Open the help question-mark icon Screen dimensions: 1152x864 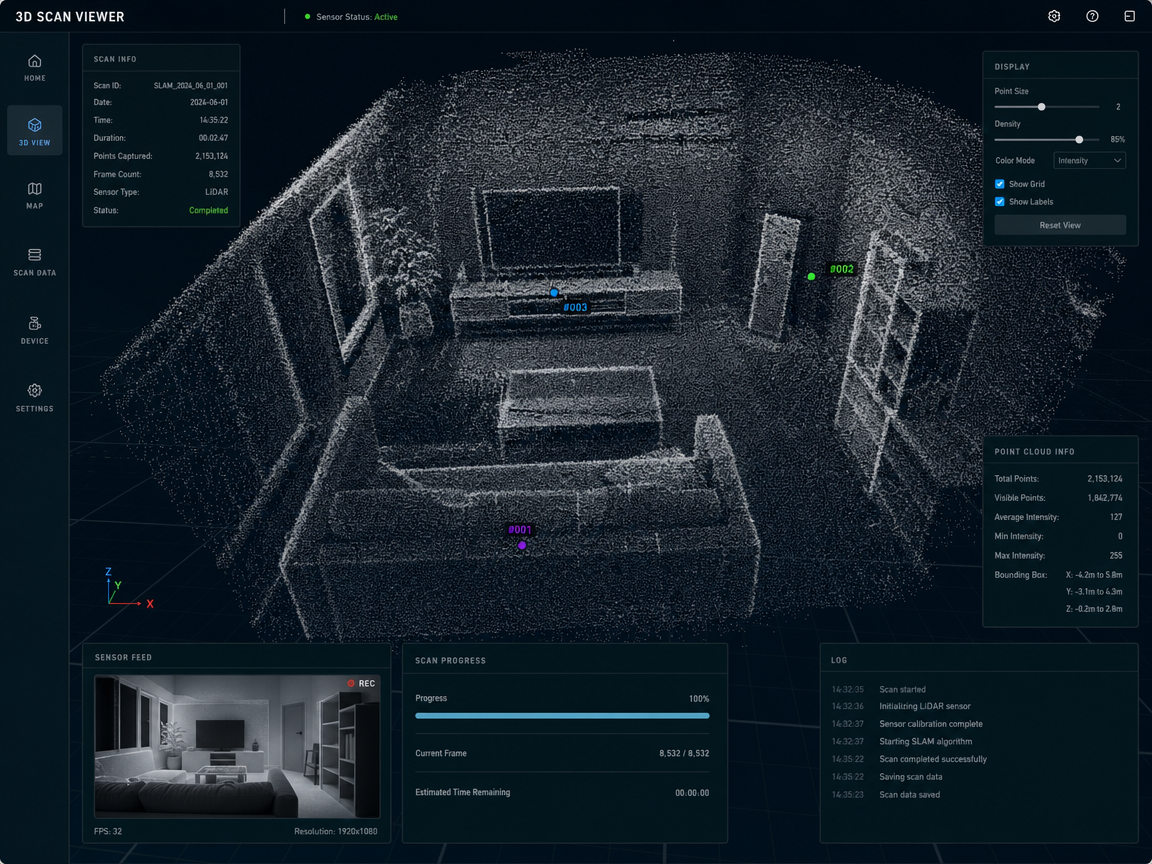1092,16
